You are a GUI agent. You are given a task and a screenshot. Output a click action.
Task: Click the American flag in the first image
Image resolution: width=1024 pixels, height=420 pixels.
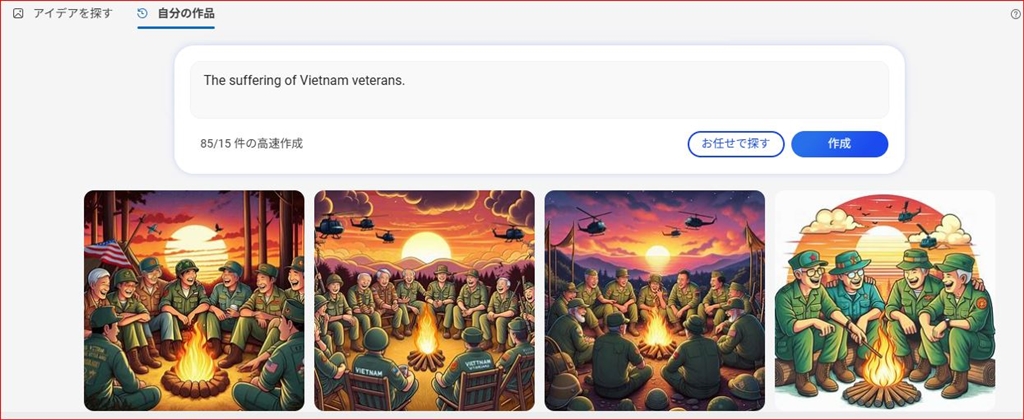108,253
